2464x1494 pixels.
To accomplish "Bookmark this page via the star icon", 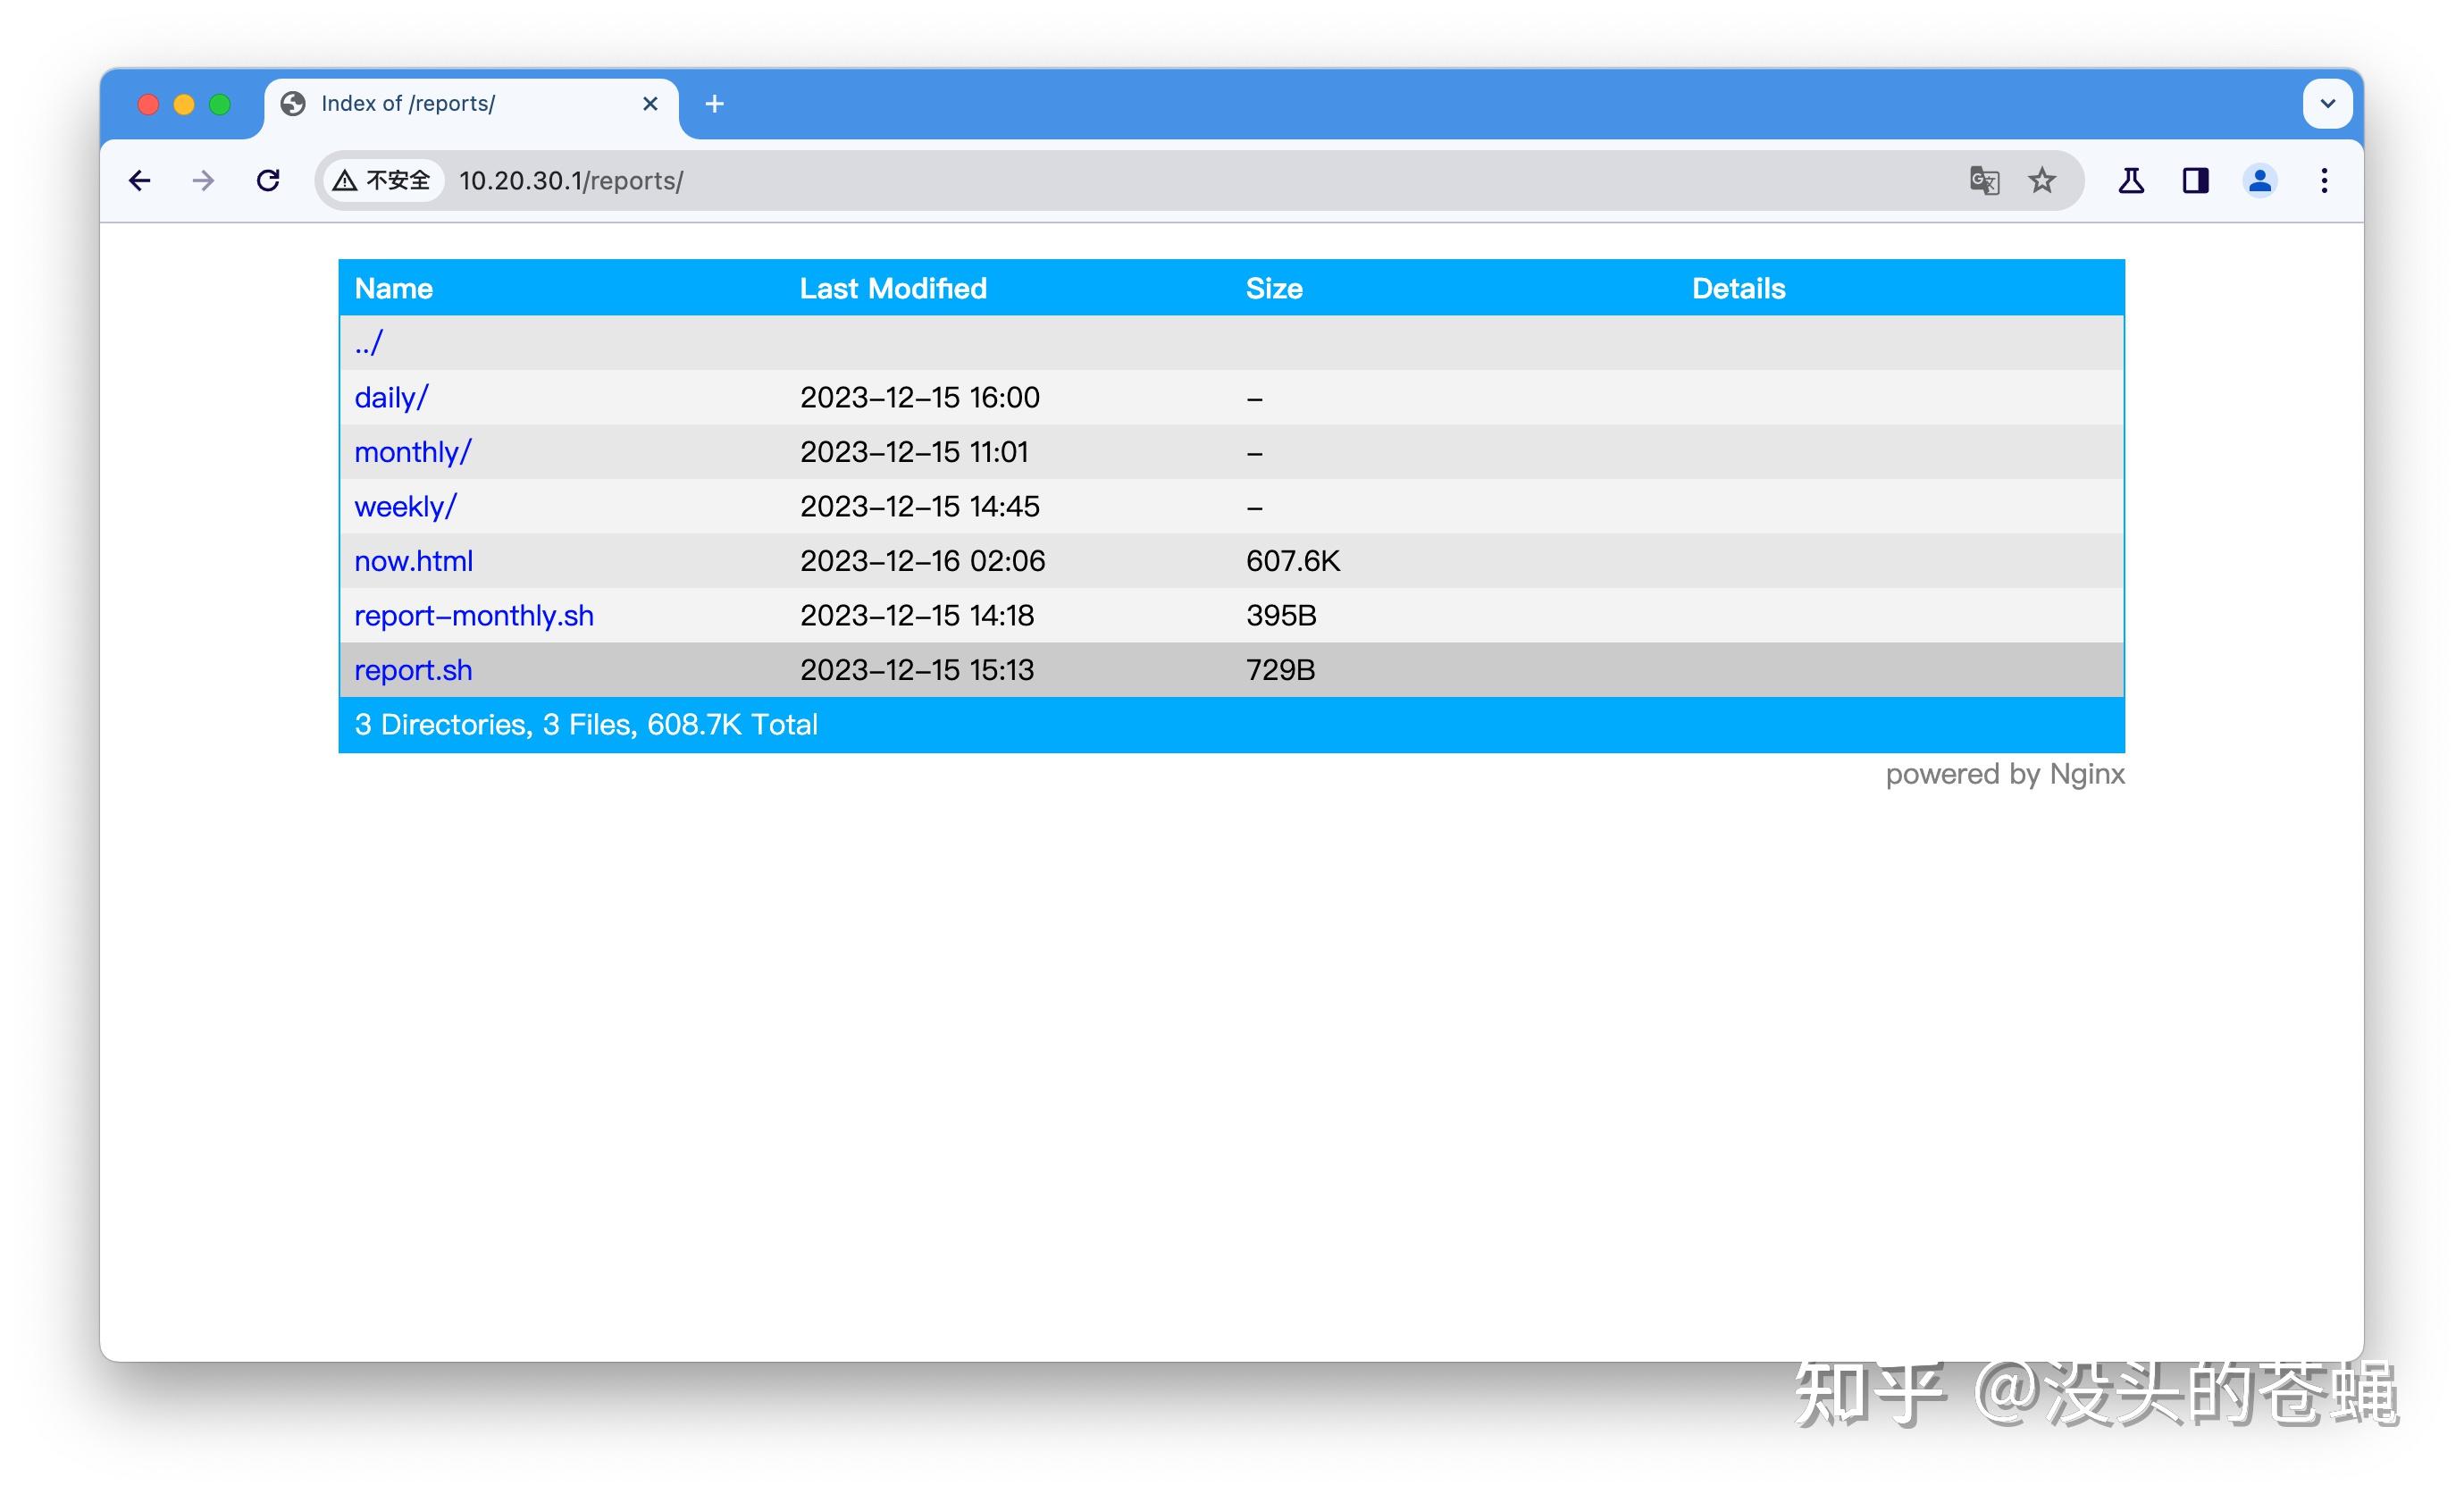I will (x=2042, y=181).
